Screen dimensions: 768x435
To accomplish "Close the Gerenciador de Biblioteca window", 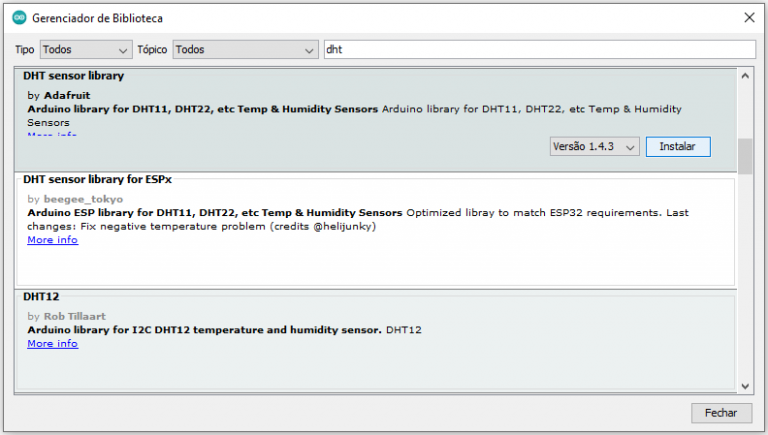I will click(x=748, y=18).
